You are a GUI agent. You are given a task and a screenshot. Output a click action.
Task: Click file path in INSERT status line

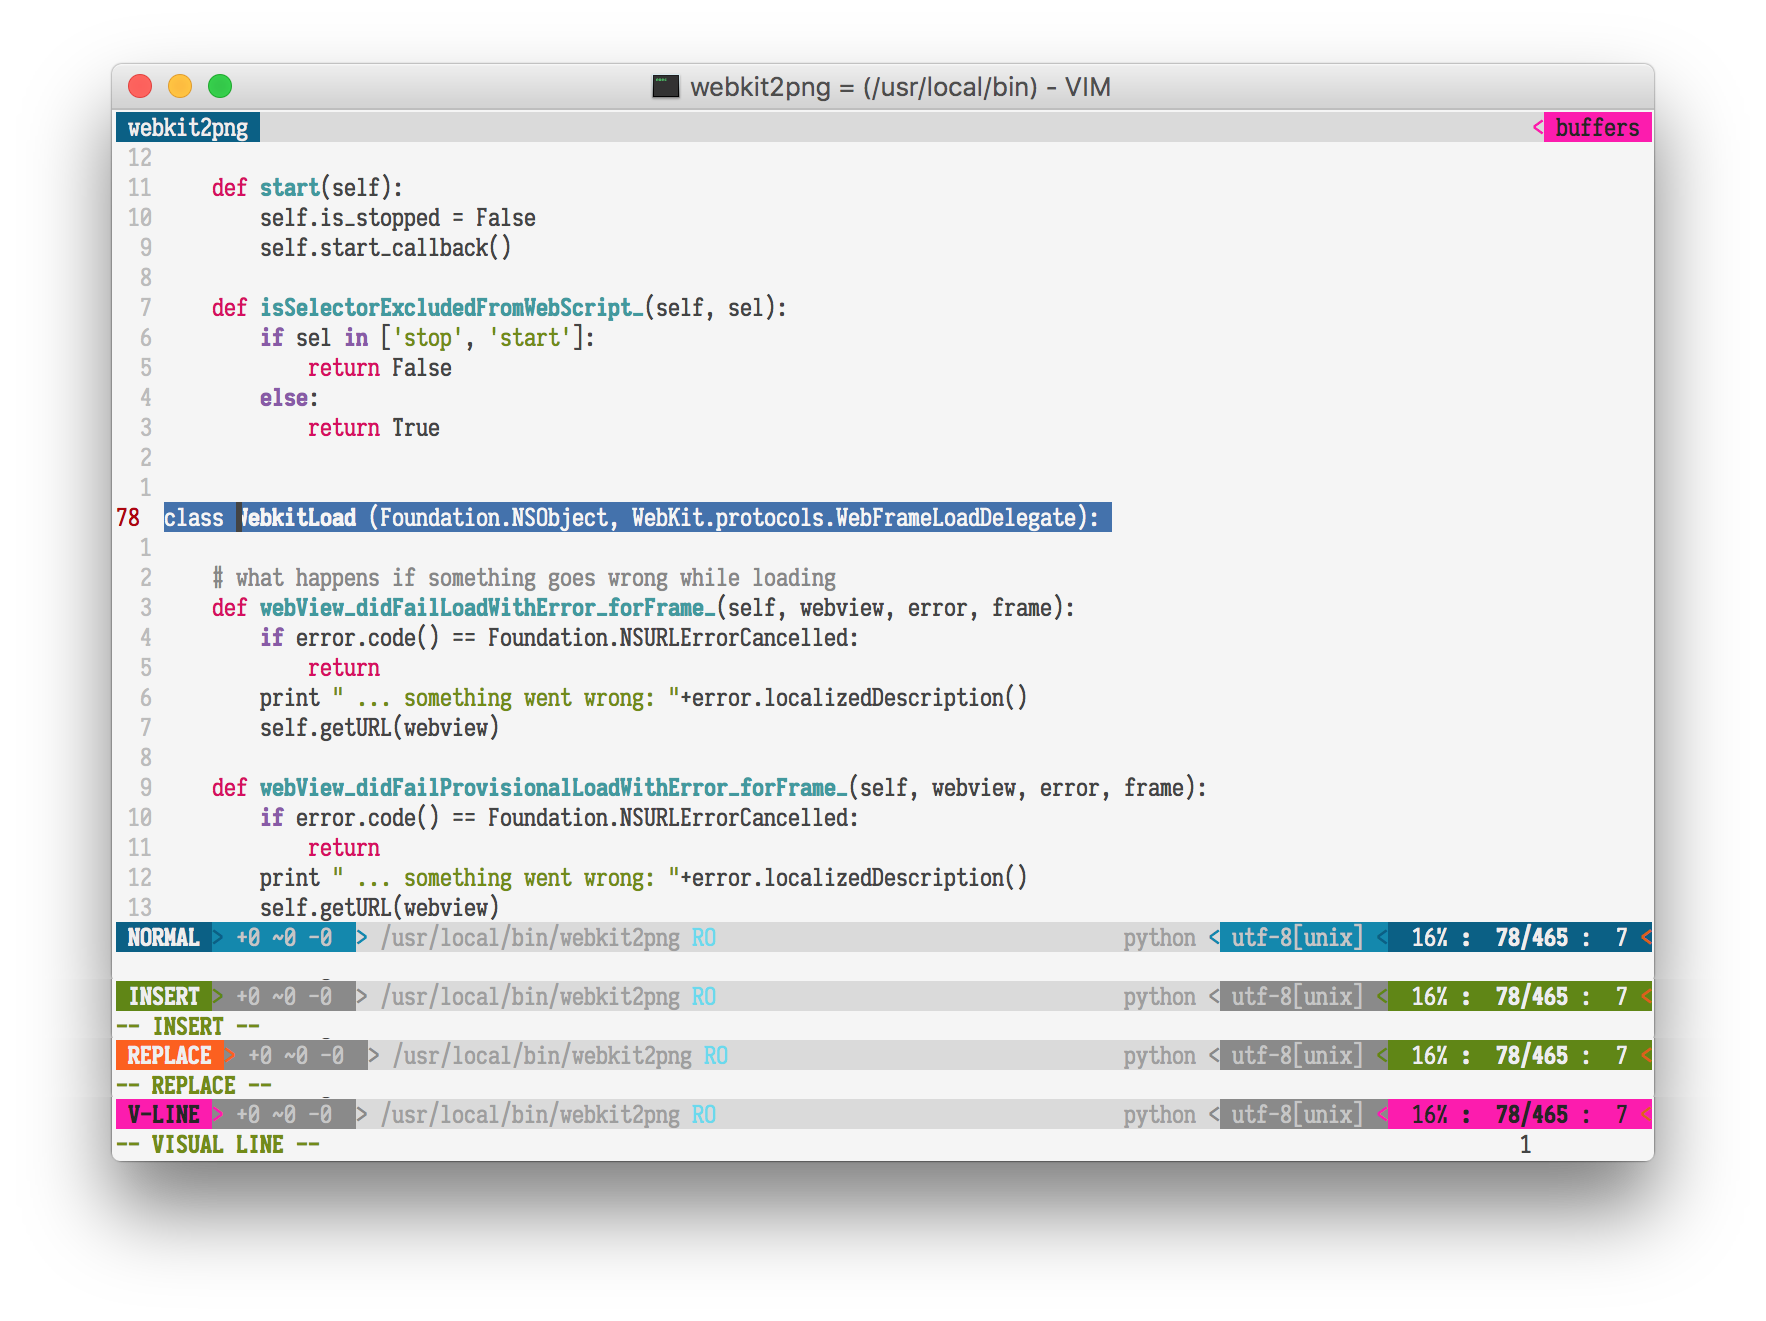click(530, 996)
